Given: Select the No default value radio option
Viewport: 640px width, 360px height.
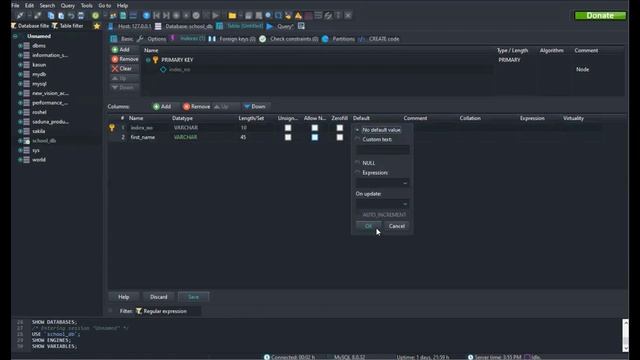Looking at the screenshot, I should tap(358, 130).
